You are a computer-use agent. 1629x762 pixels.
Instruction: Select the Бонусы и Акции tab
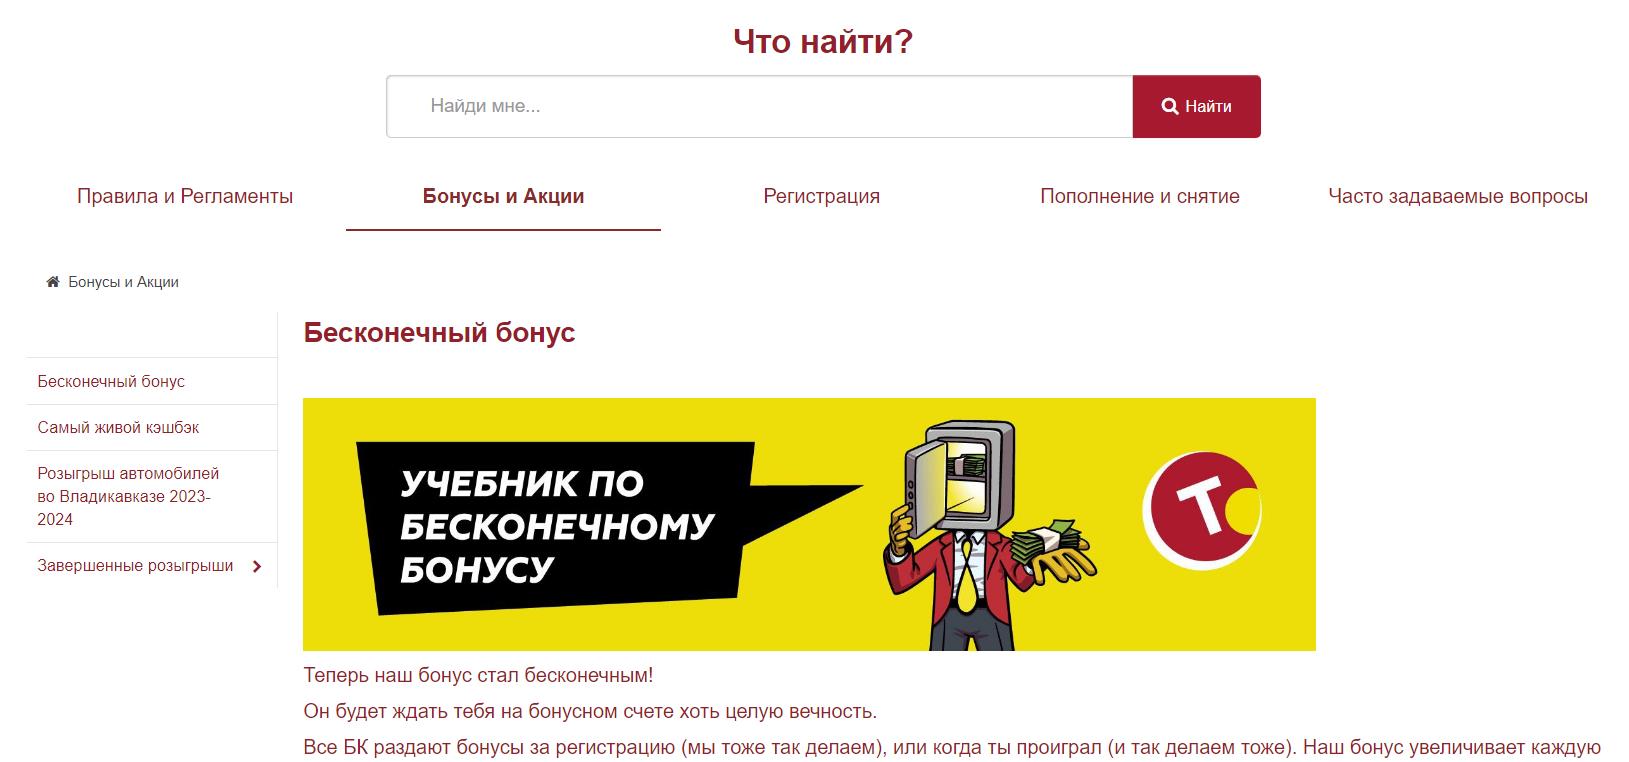click(x=503, y=196)
